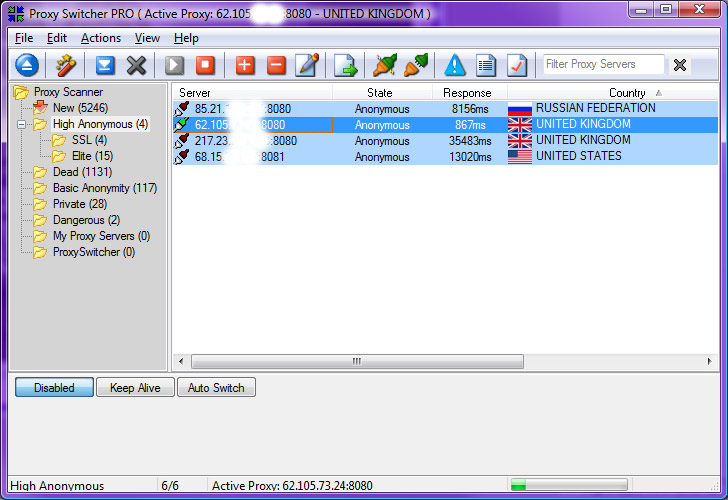Select the Private (28) folder

pyautogui.click(x=80, y=204)
